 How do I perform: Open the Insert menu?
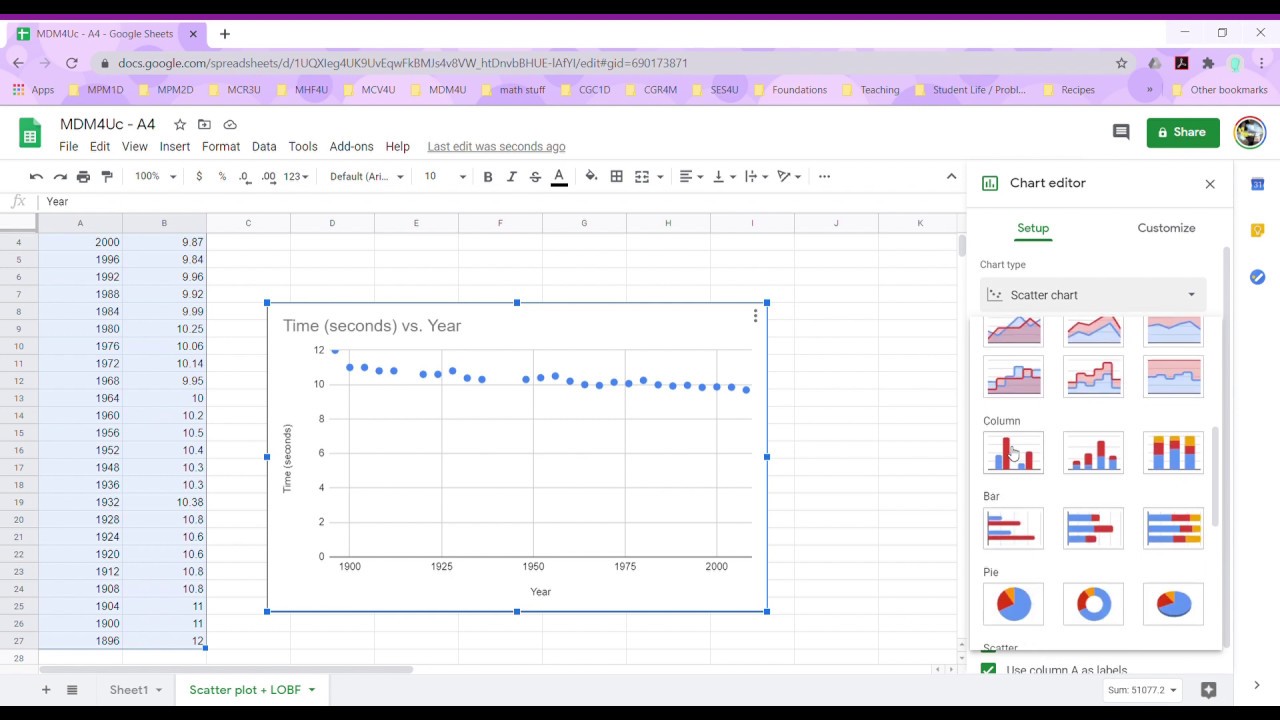[x=174, y=146]
